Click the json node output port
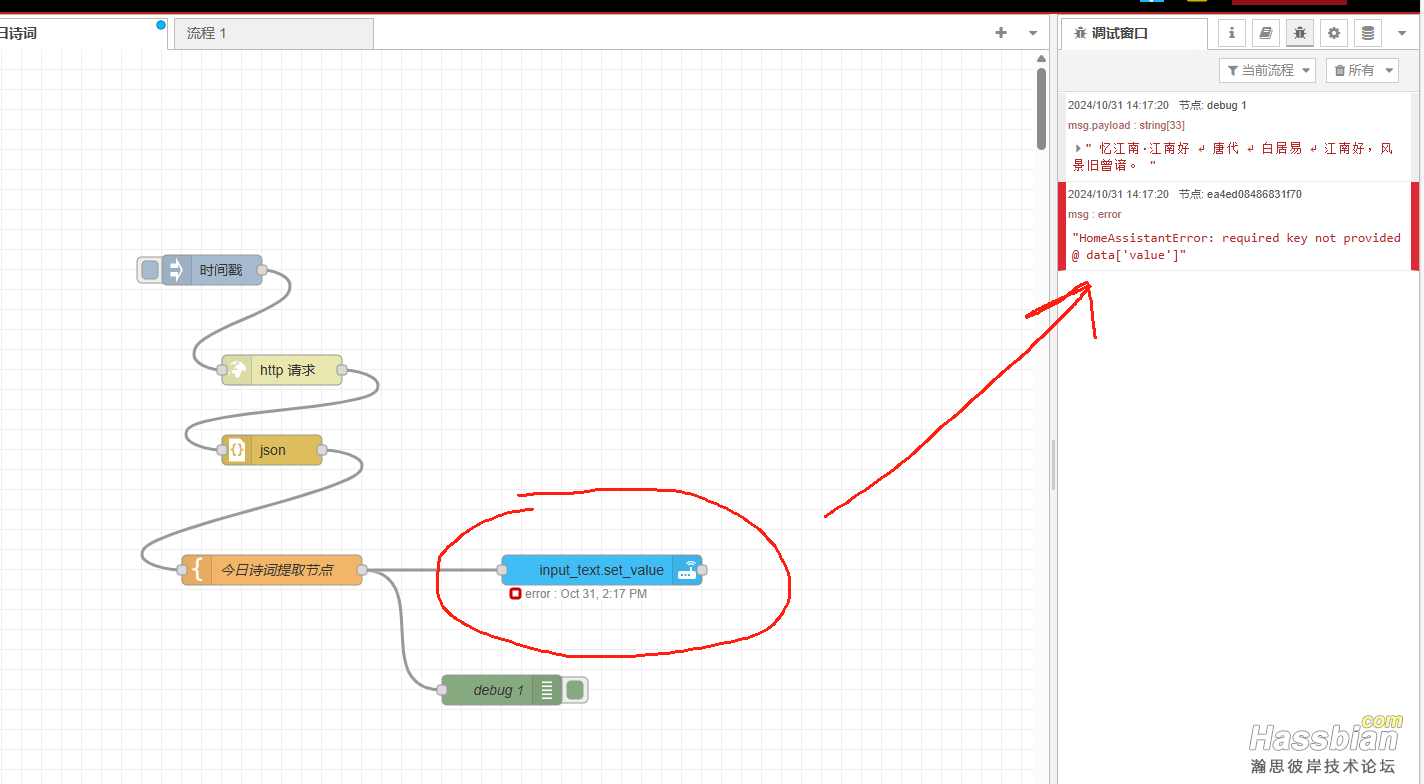The width and height of the screenshot is (1424, 784). pos(322,450)
